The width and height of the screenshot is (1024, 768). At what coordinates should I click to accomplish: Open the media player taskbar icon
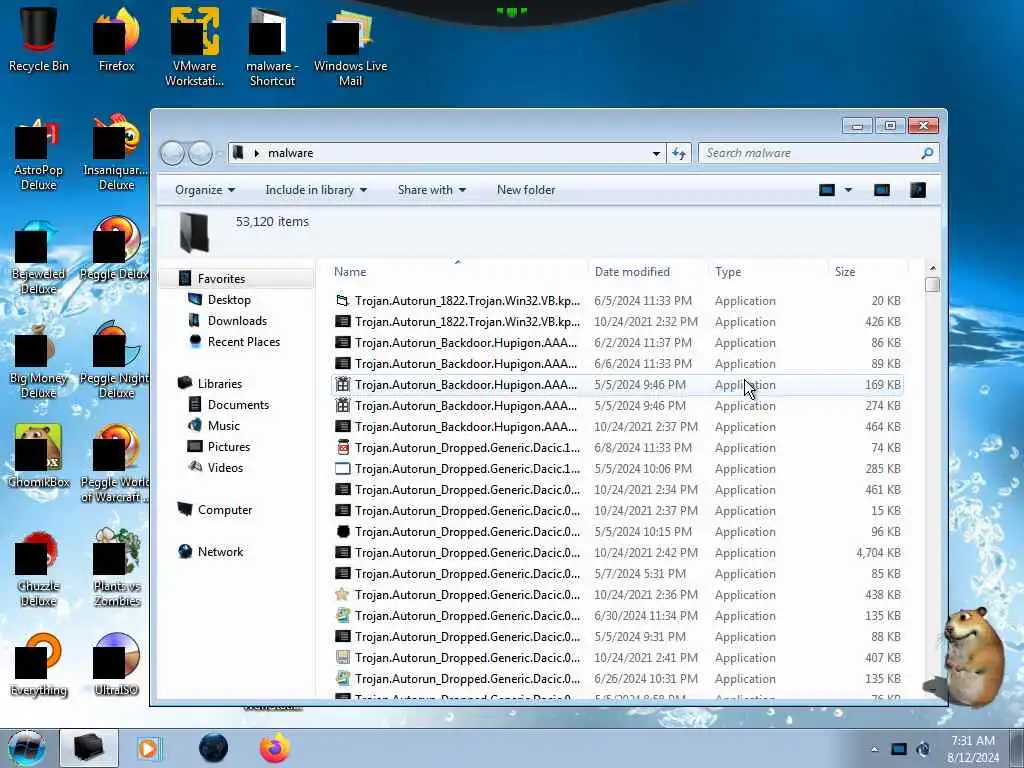[148, 748]
